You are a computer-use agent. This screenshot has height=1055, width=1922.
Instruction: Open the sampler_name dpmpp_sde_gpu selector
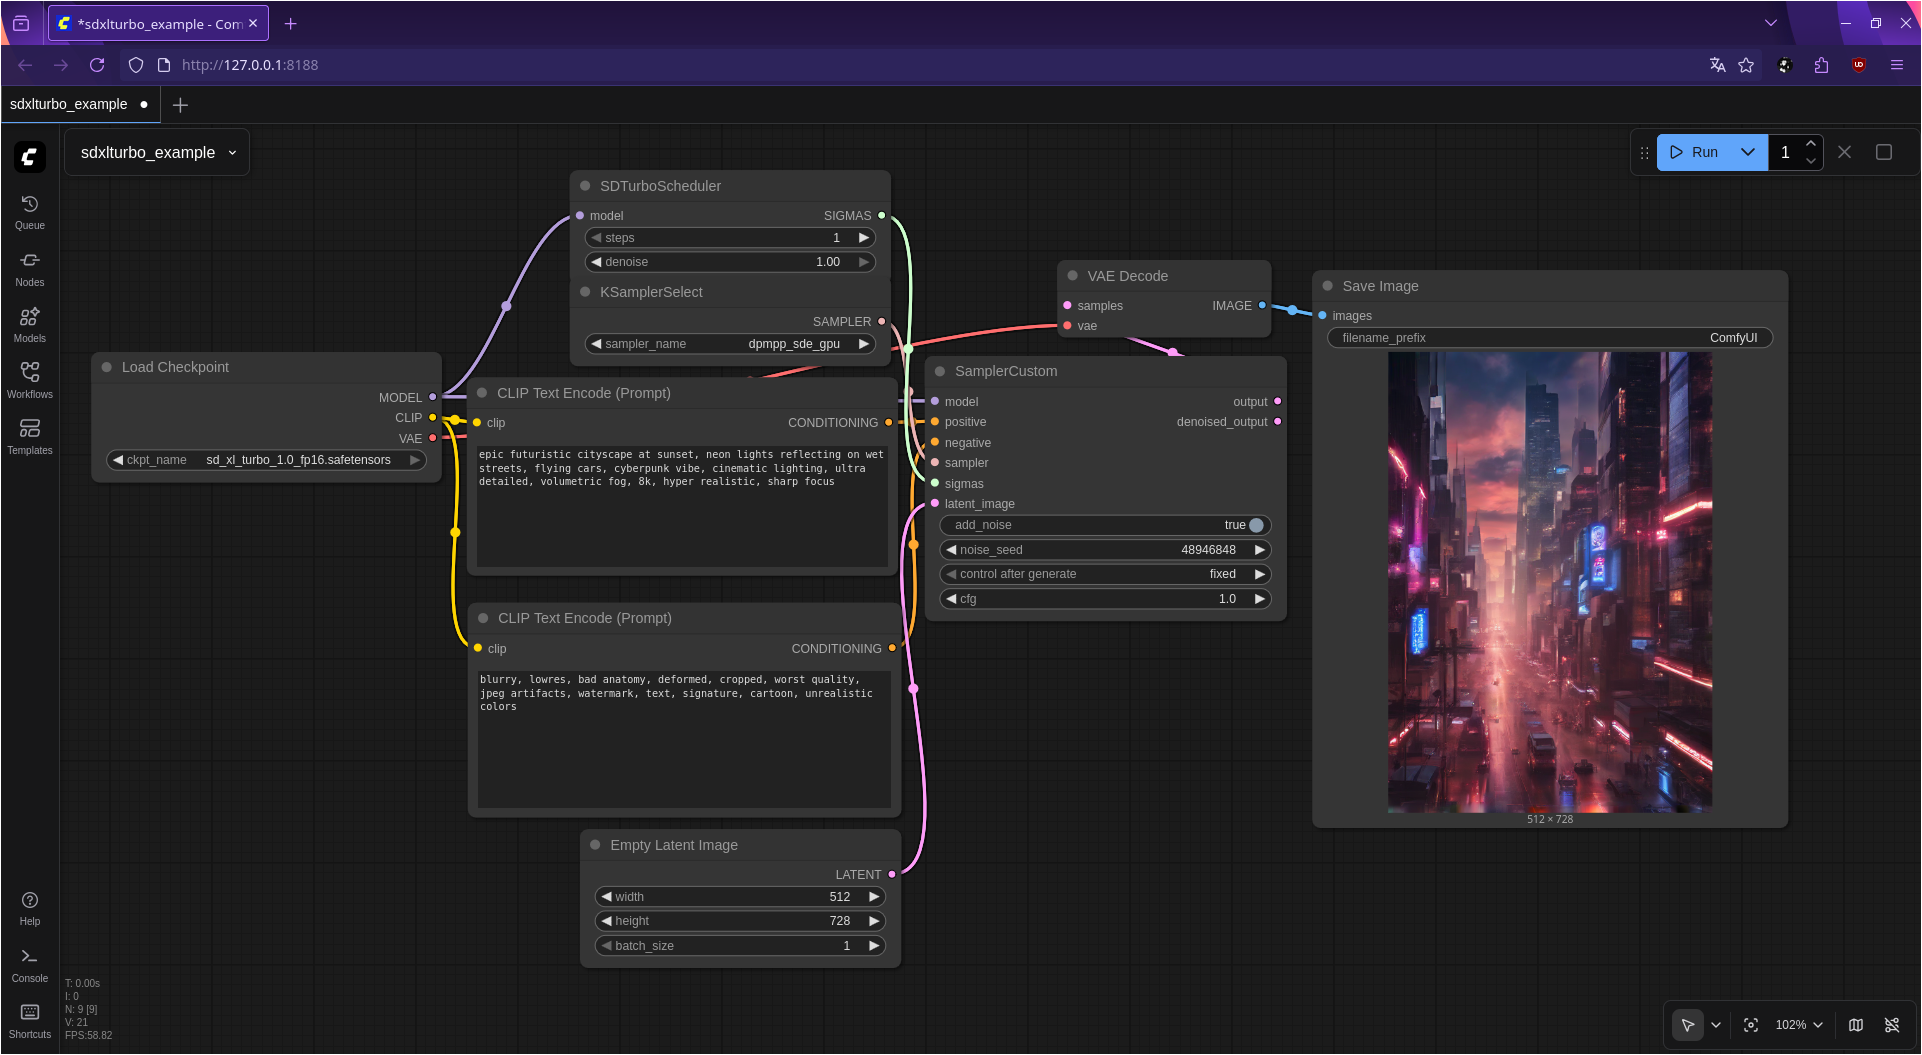pyautogui.click(x=795, y=343)
